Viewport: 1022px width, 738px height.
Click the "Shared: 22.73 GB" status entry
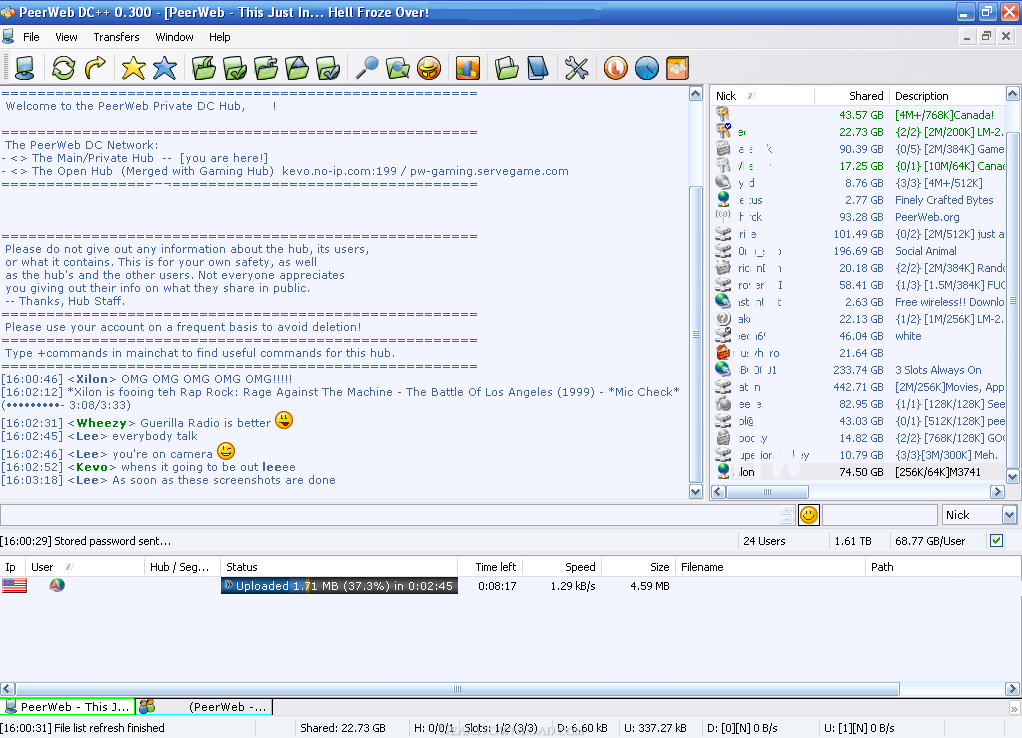pyautogui.click(x=342, y=728)
